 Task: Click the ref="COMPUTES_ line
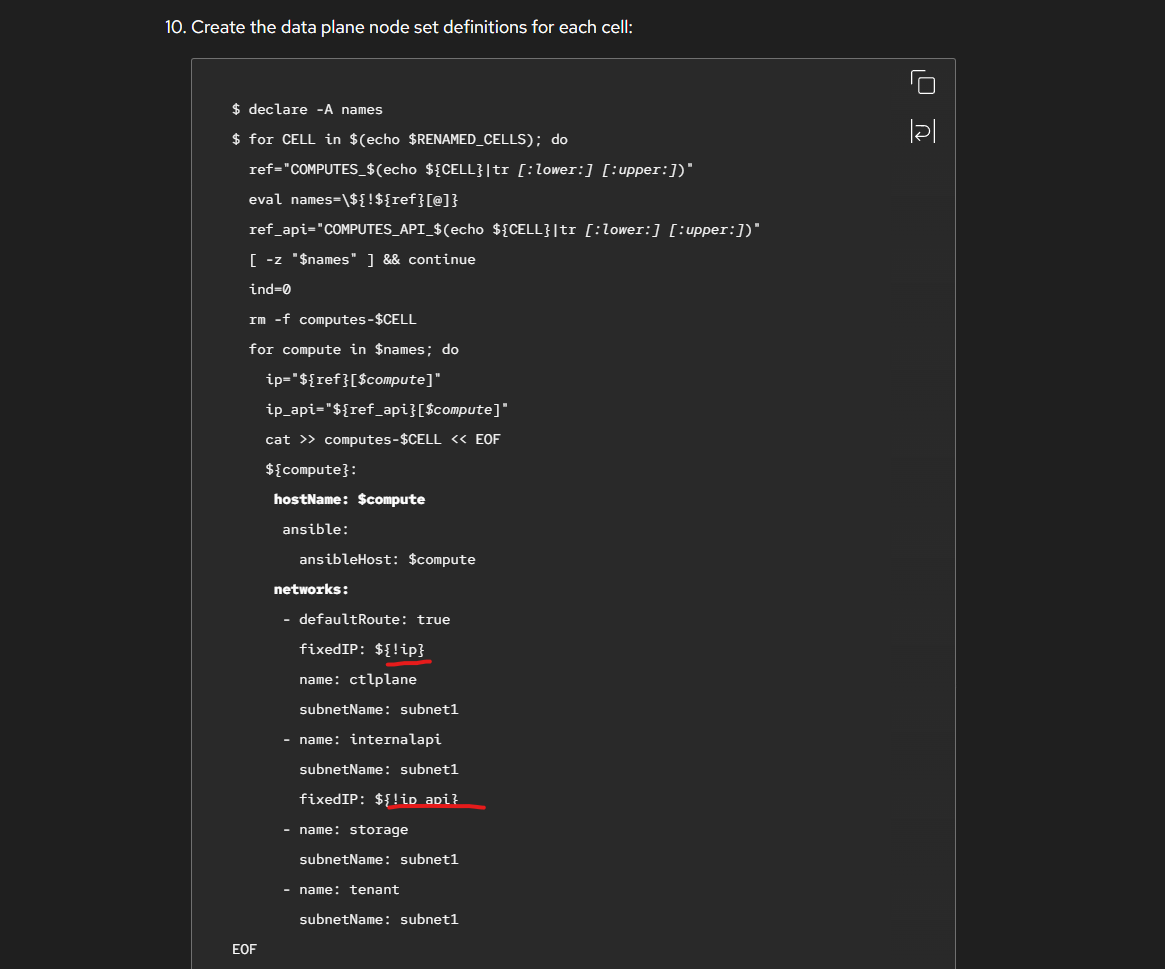471,169
